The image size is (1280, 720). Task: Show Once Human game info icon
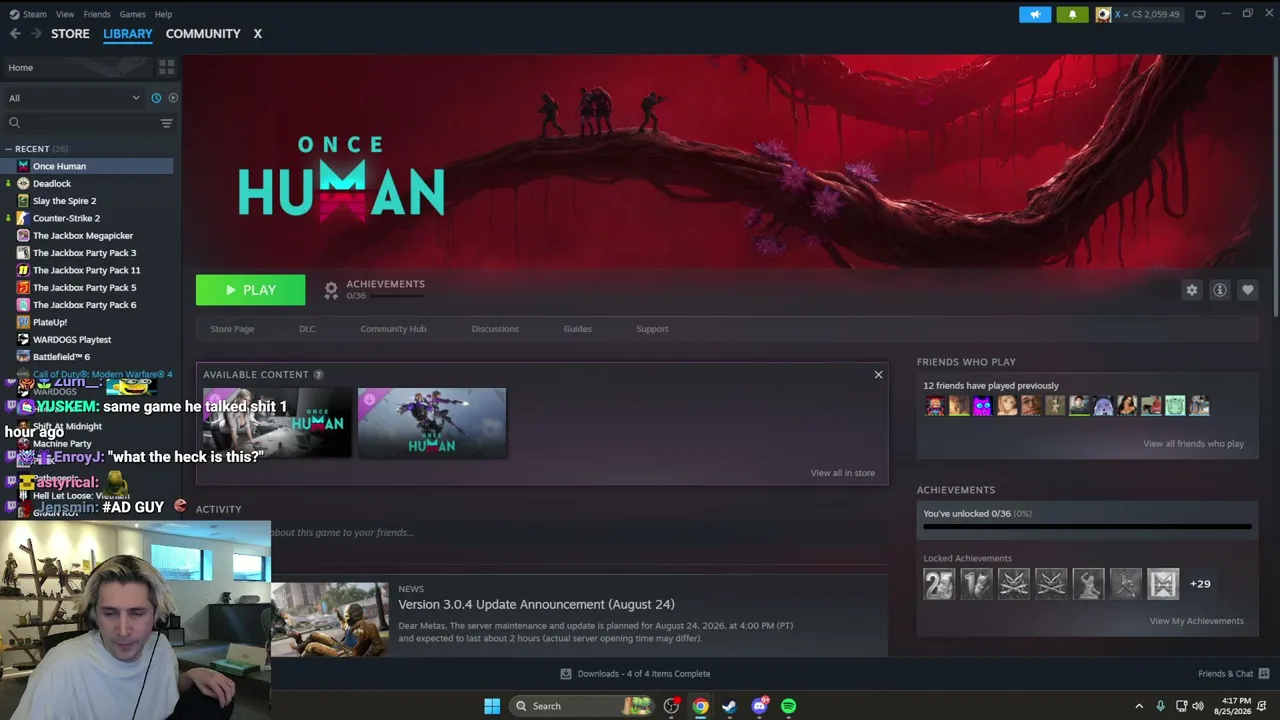1220,290
